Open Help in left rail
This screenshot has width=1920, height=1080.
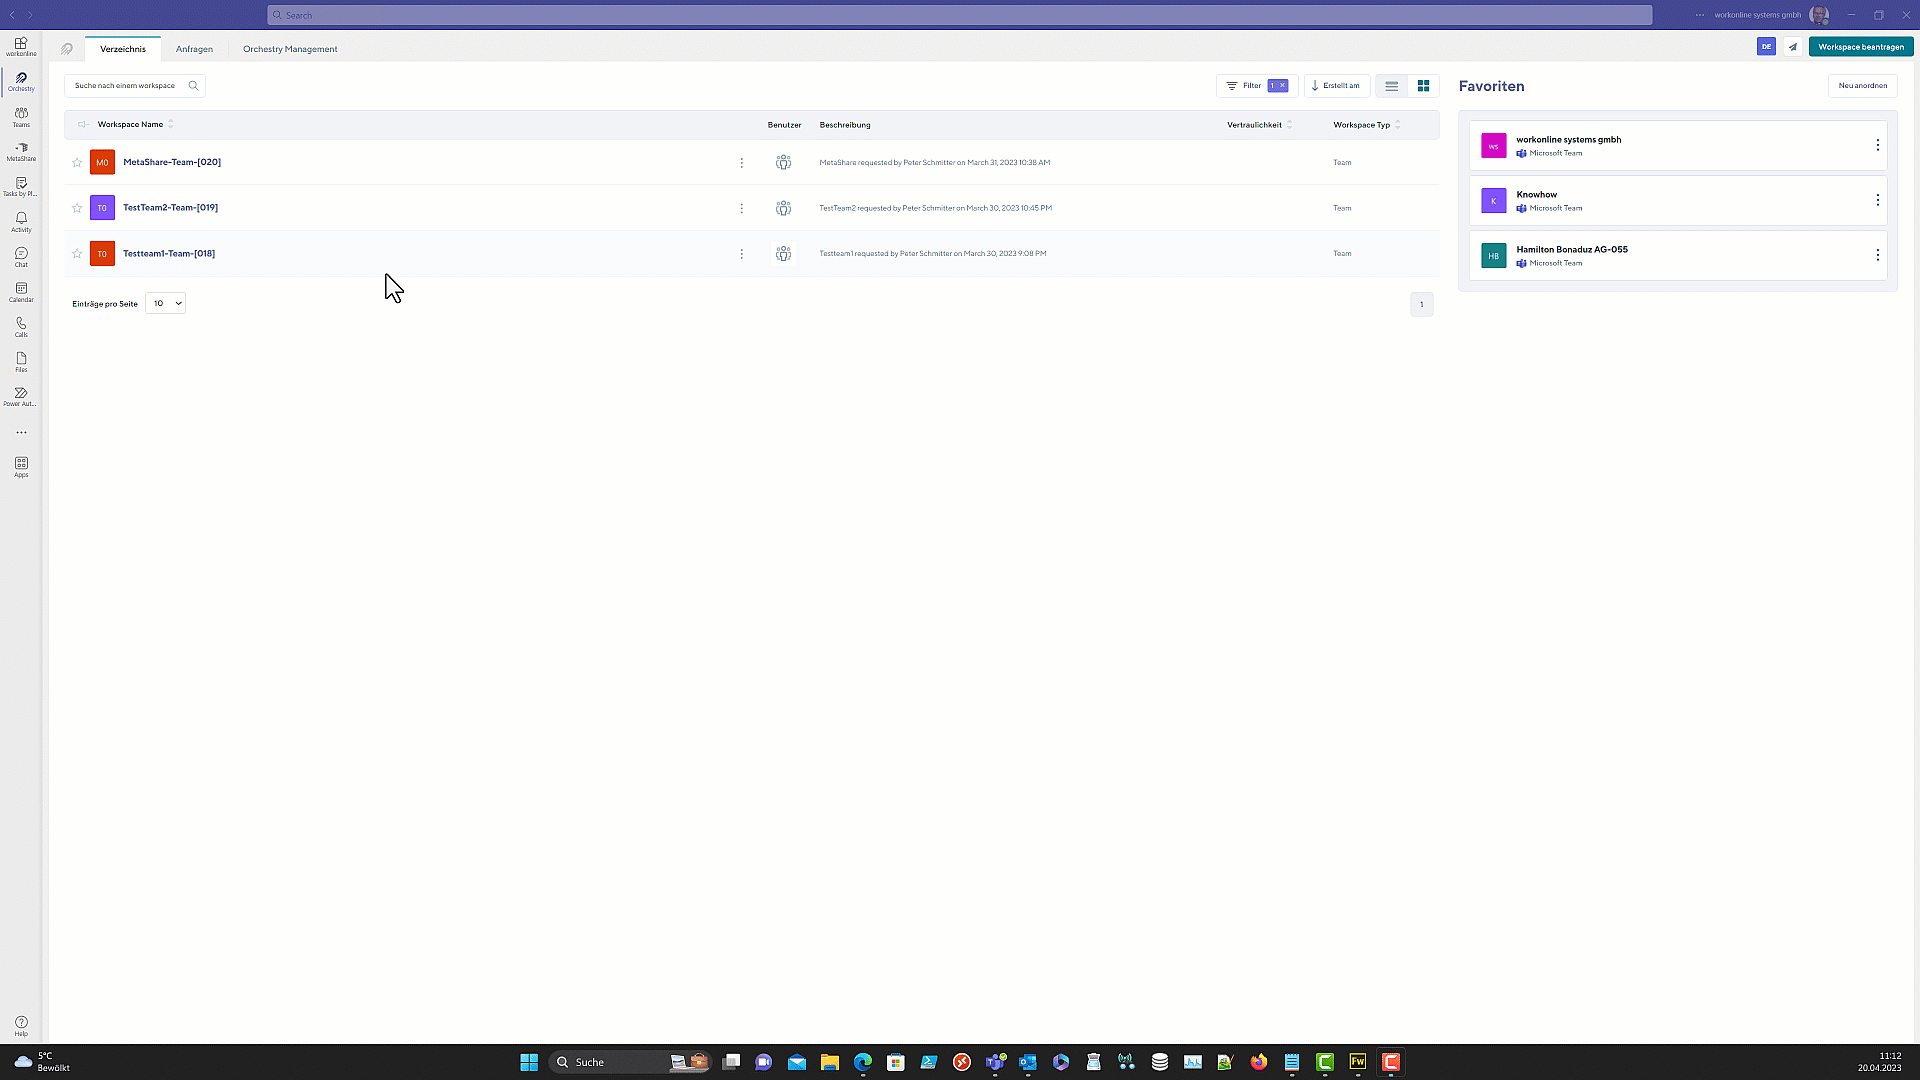[x=21, y=1026]
